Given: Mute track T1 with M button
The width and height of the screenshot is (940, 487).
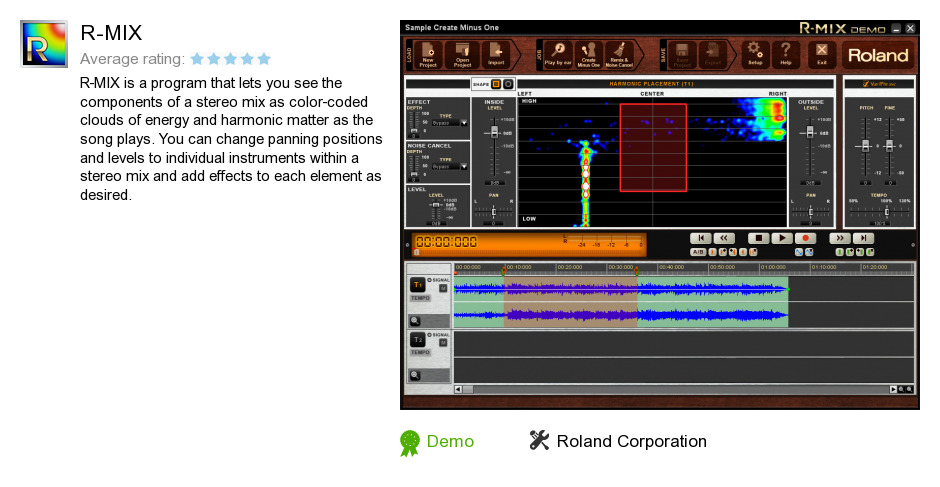Looking at the screenshot, I should click(x=443, y=288).
